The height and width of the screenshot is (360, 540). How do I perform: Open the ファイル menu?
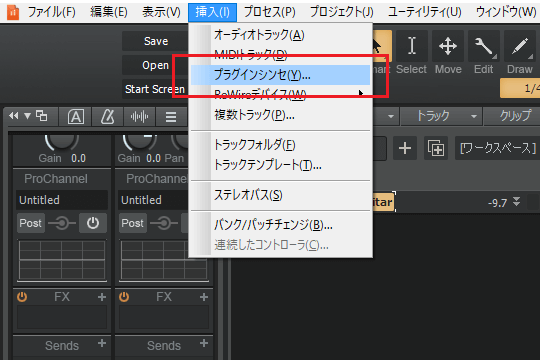pyautogui.click(x=52, y=12)
